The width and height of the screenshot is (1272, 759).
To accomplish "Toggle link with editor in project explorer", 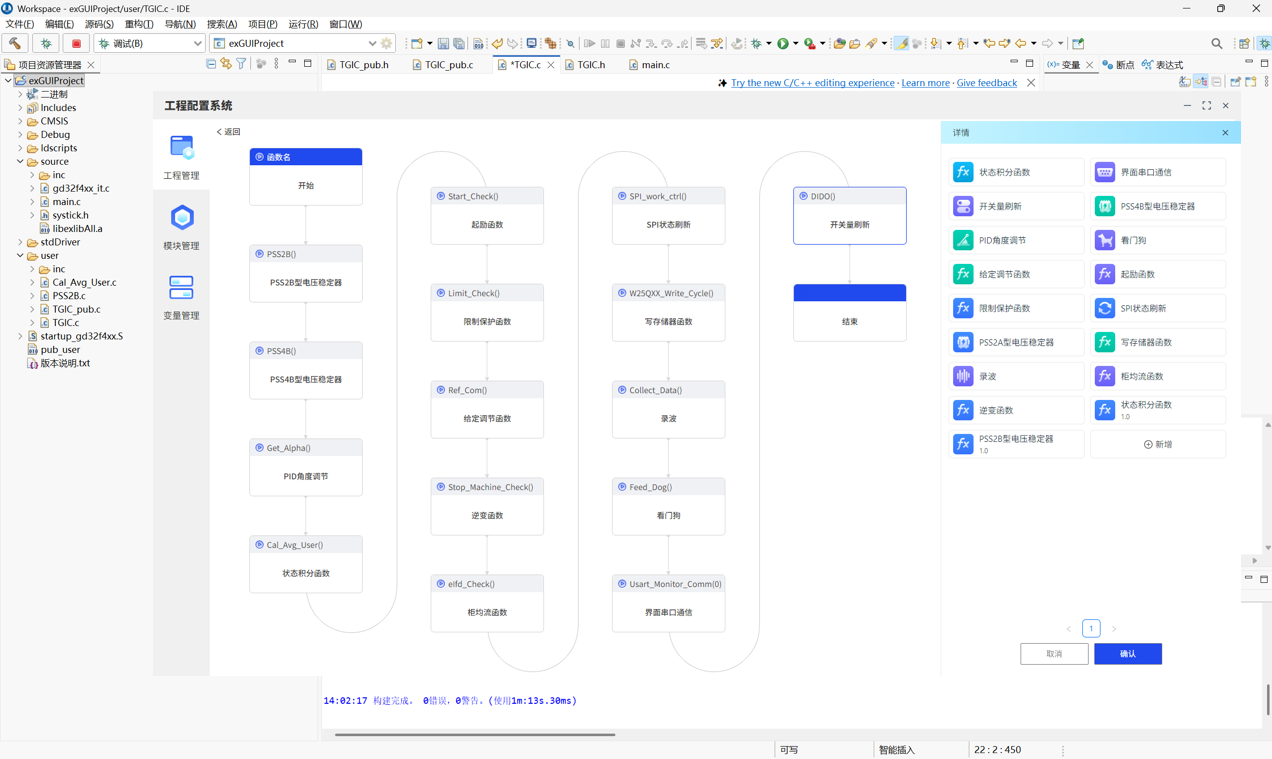I will [x=226, y=64].
